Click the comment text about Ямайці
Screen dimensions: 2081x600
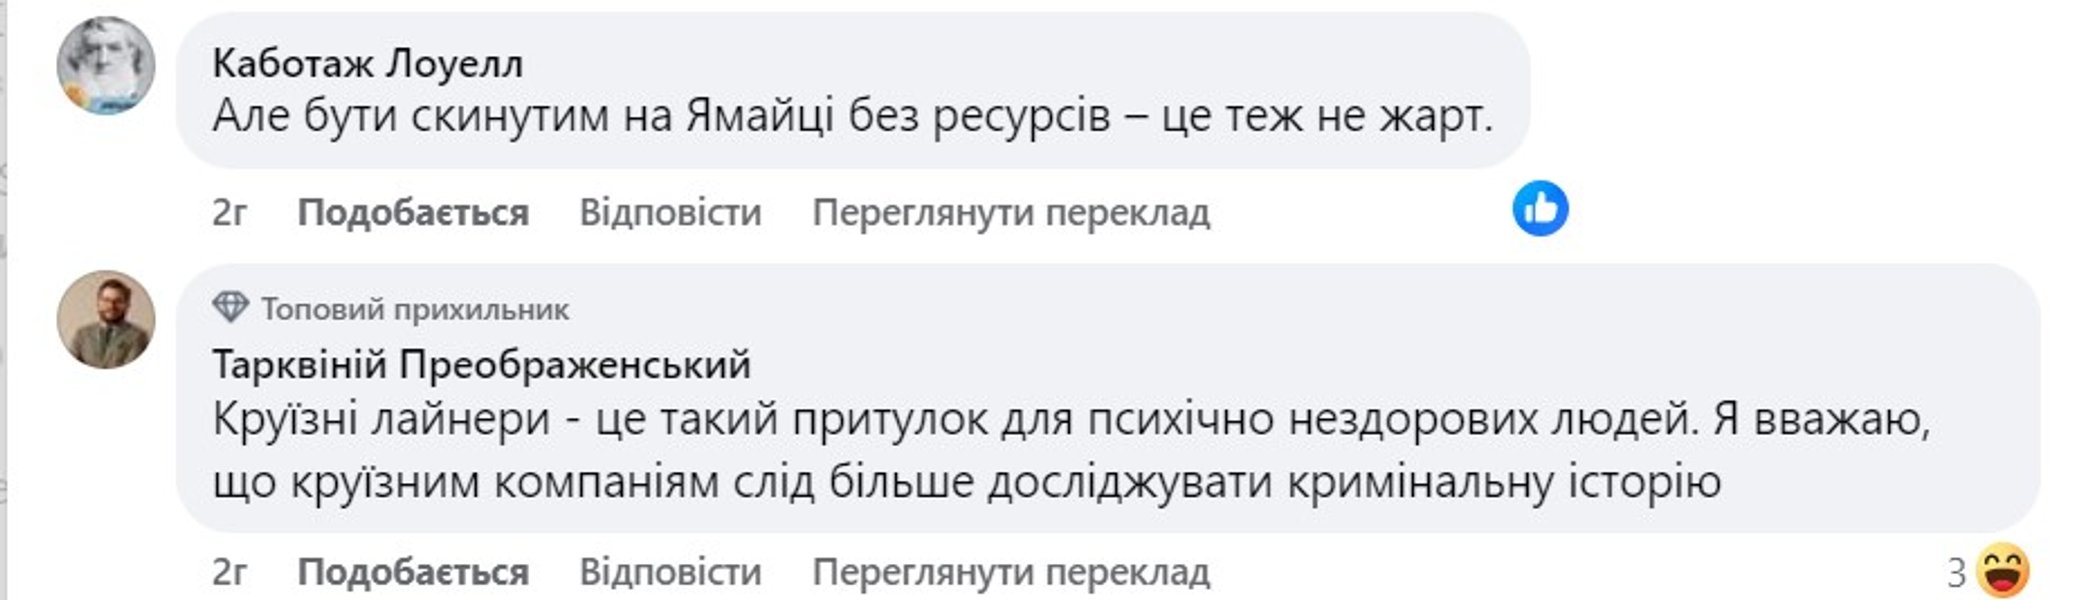pyautogui.click(x=852, y=117)
